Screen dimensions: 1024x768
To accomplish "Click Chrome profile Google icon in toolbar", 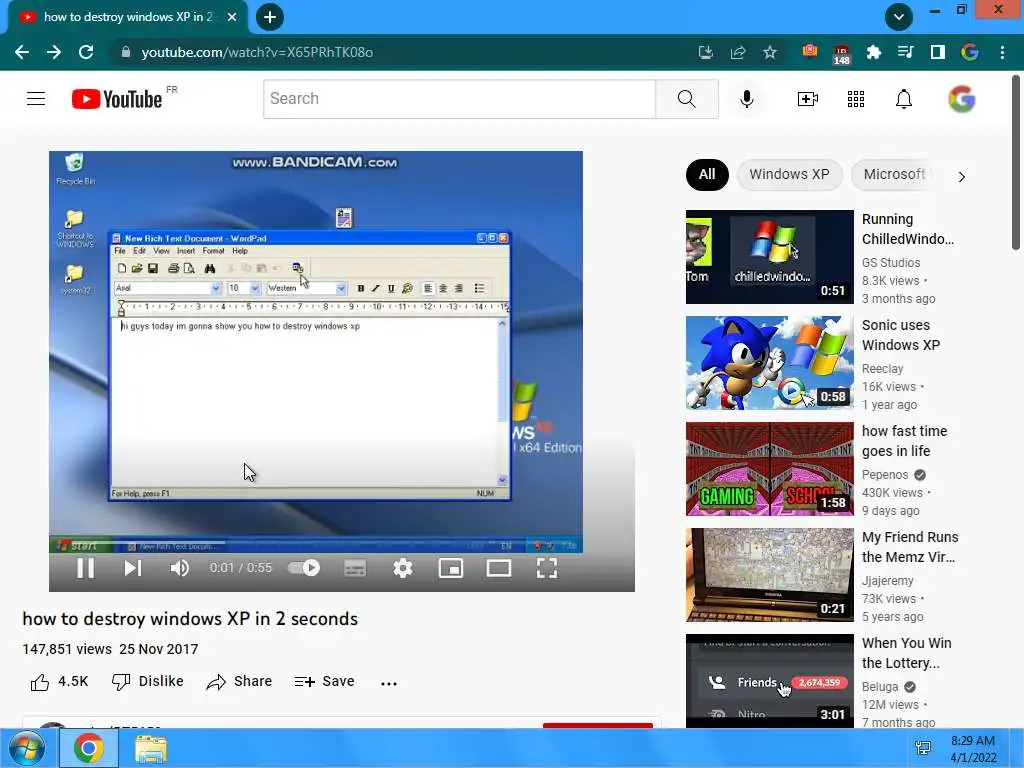I will pyautogui.click(x=970, y=52).
